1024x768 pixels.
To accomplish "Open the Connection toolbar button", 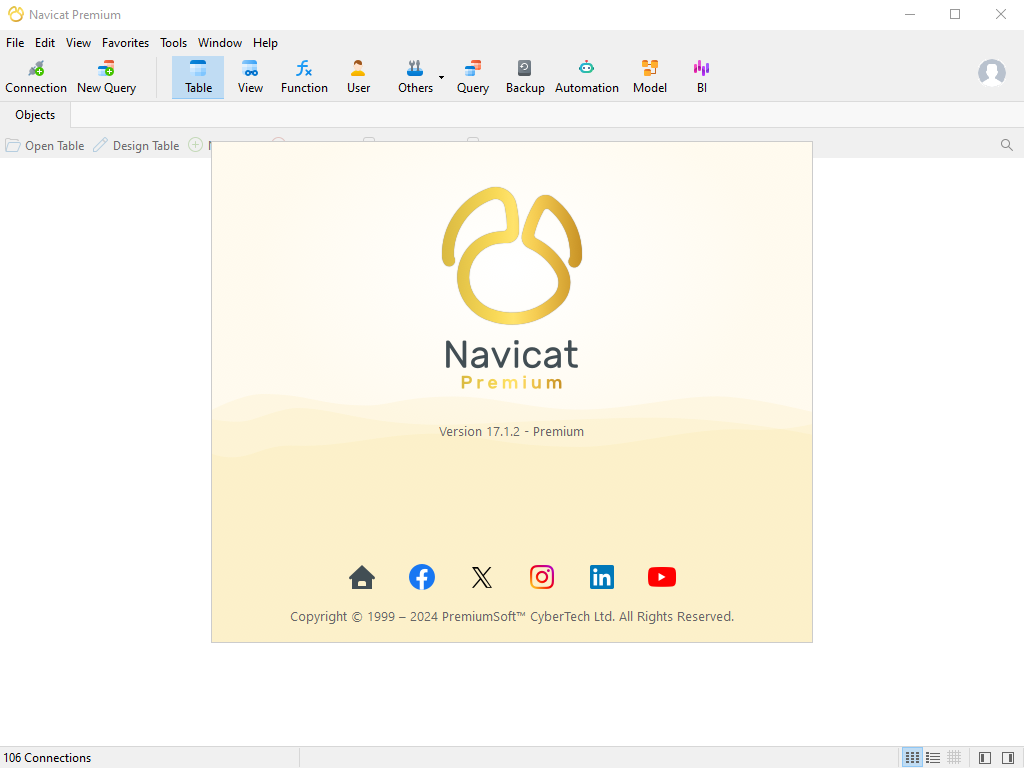I will click(36, 77).
